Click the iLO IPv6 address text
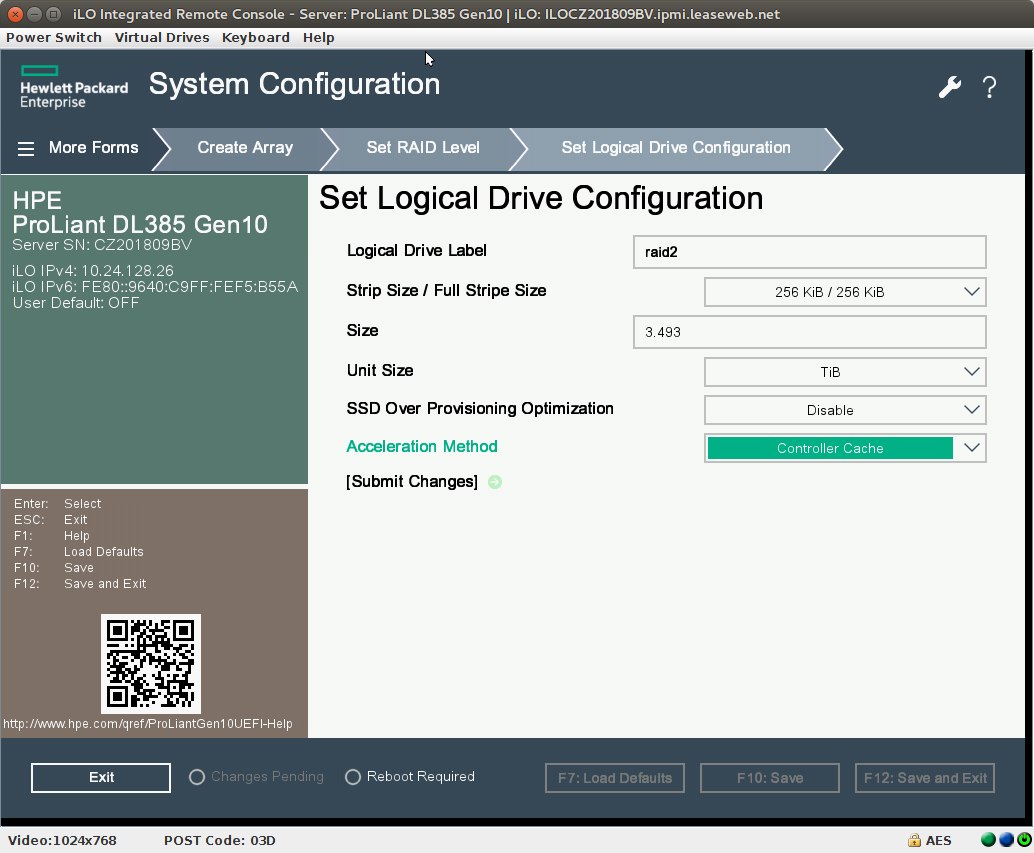This screenshot has width=1034, height=853. coord(156,287)
